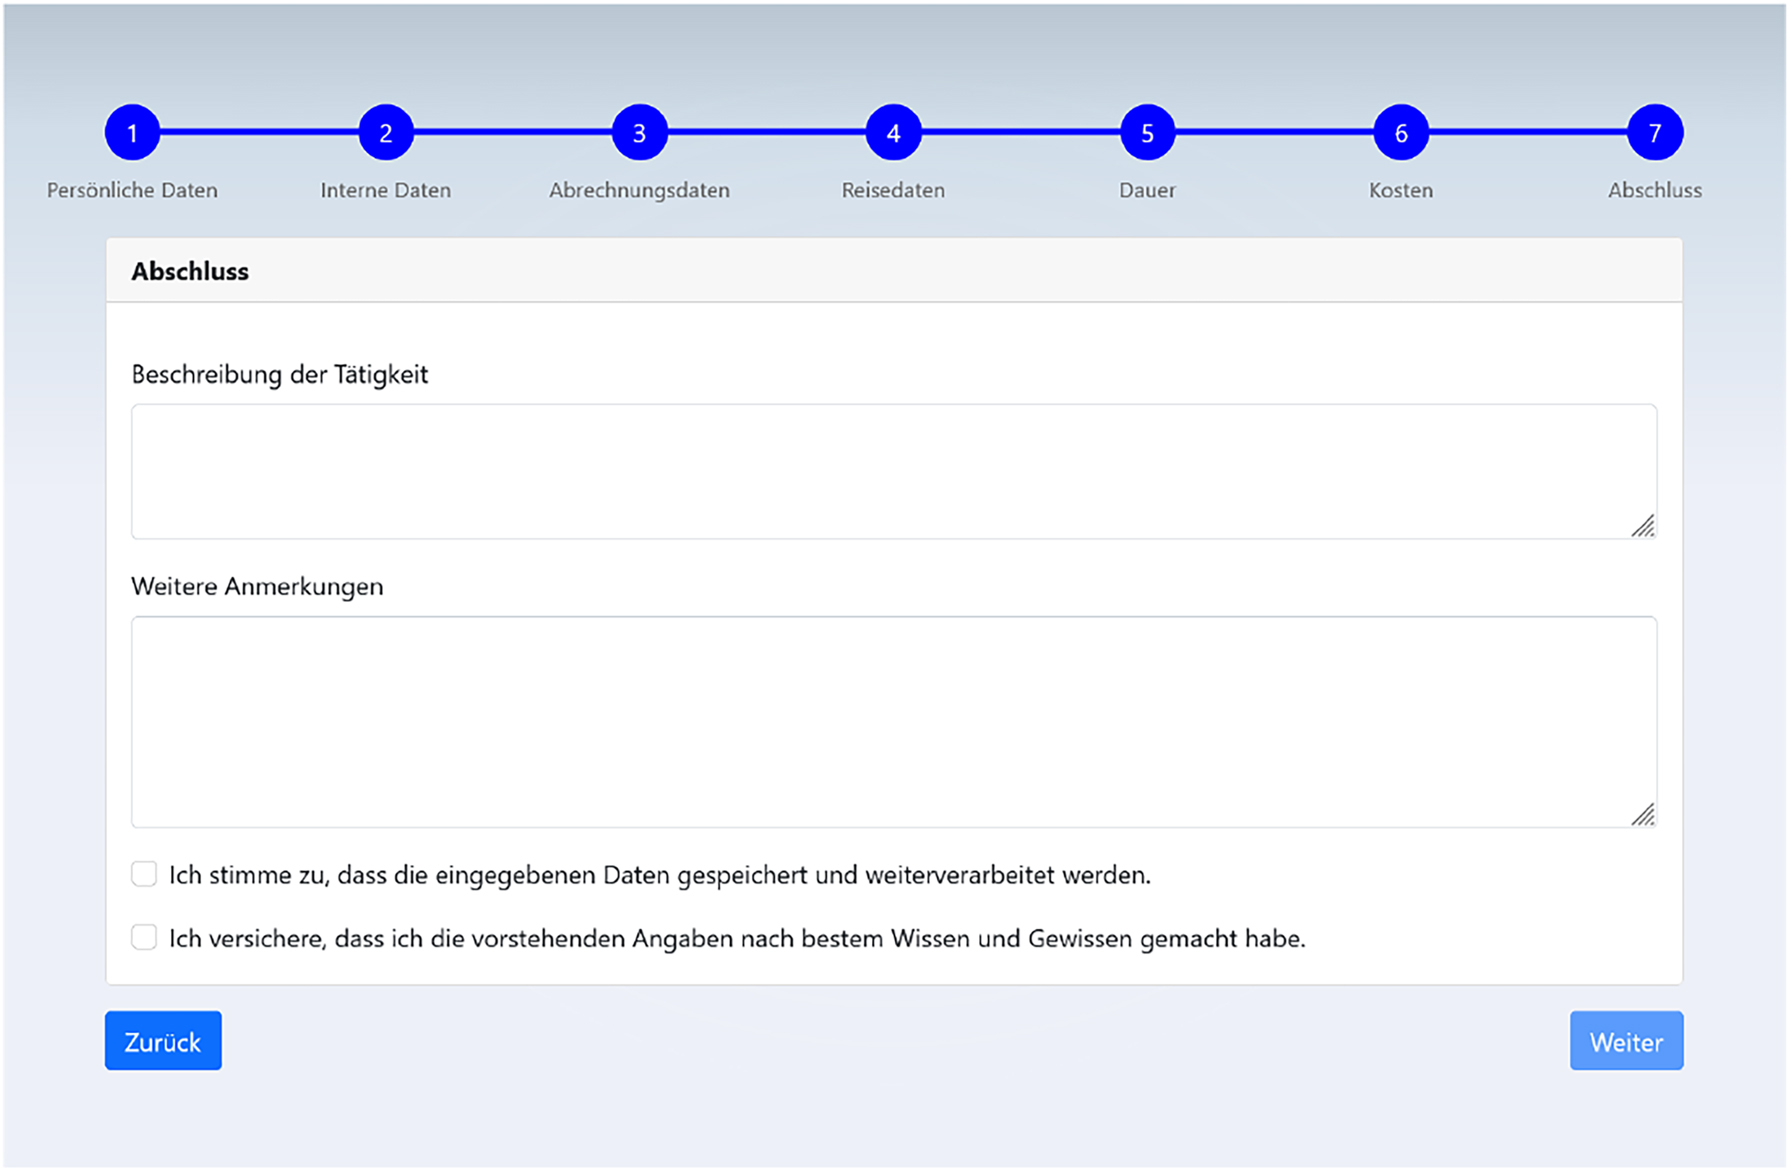
Task: Select the Kosten step label
Action: point(1400,190)
